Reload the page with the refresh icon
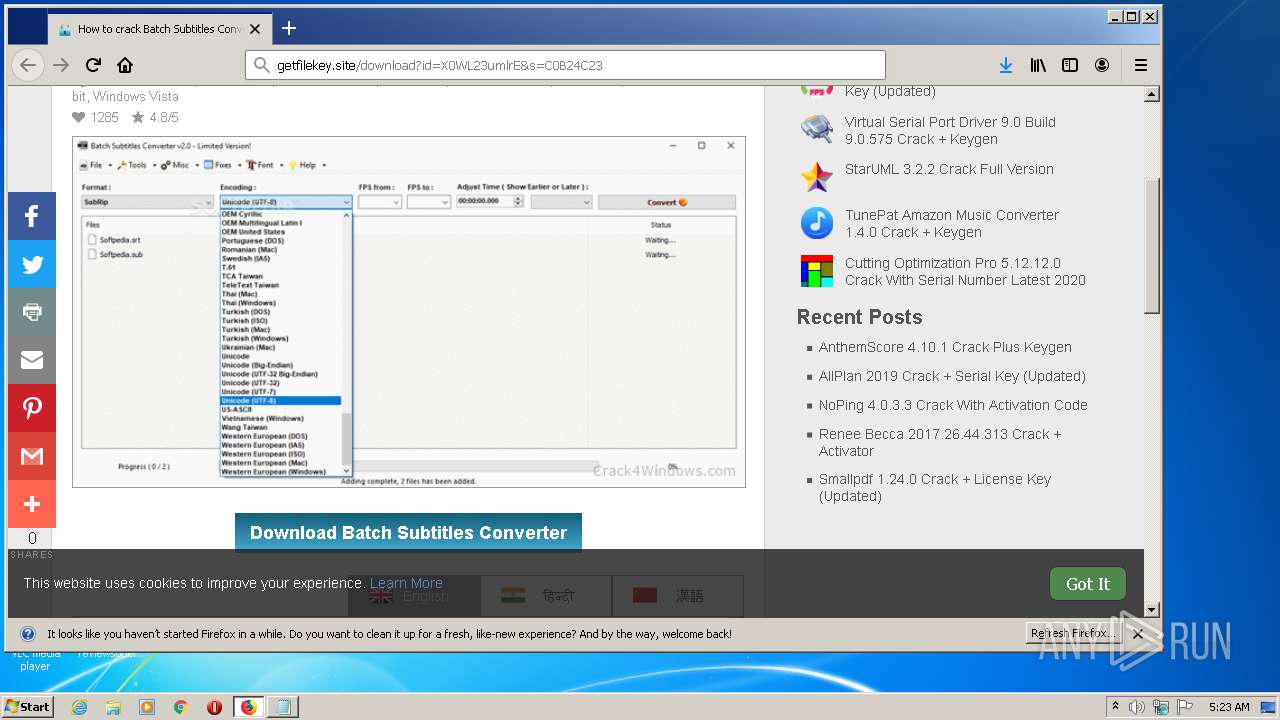 coord(93,65)
